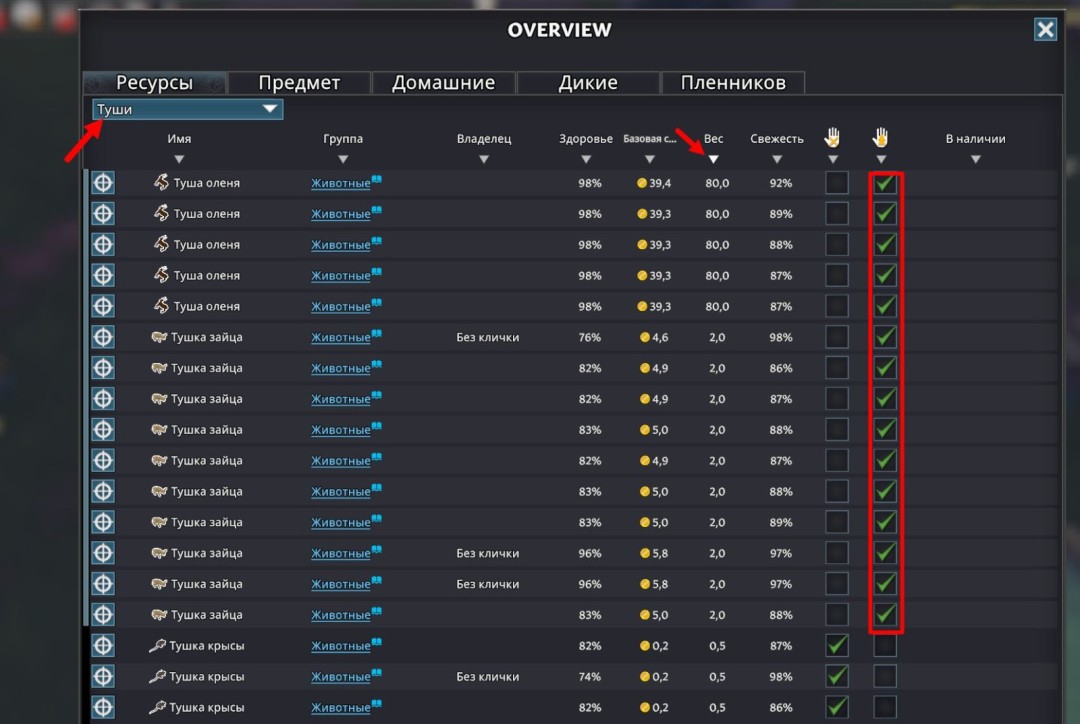Click the sort arrow under Свежесть column

(x=777, y=159)
